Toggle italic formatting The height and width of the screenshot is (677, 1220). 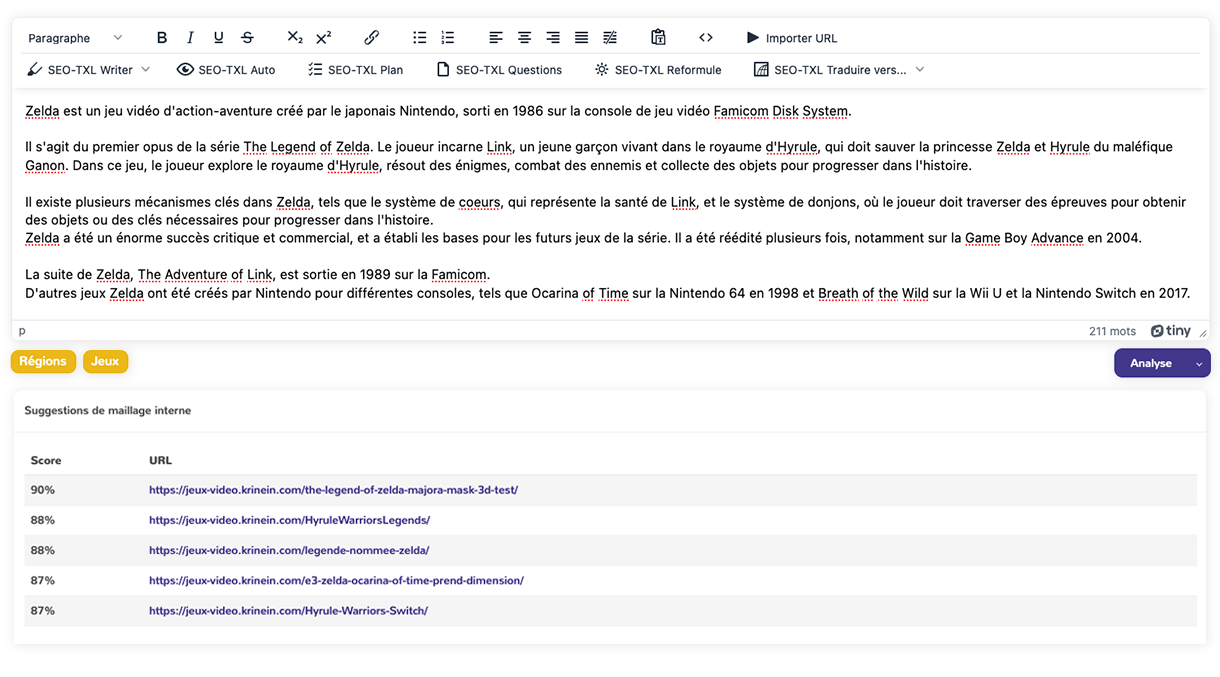pos(190,38)
